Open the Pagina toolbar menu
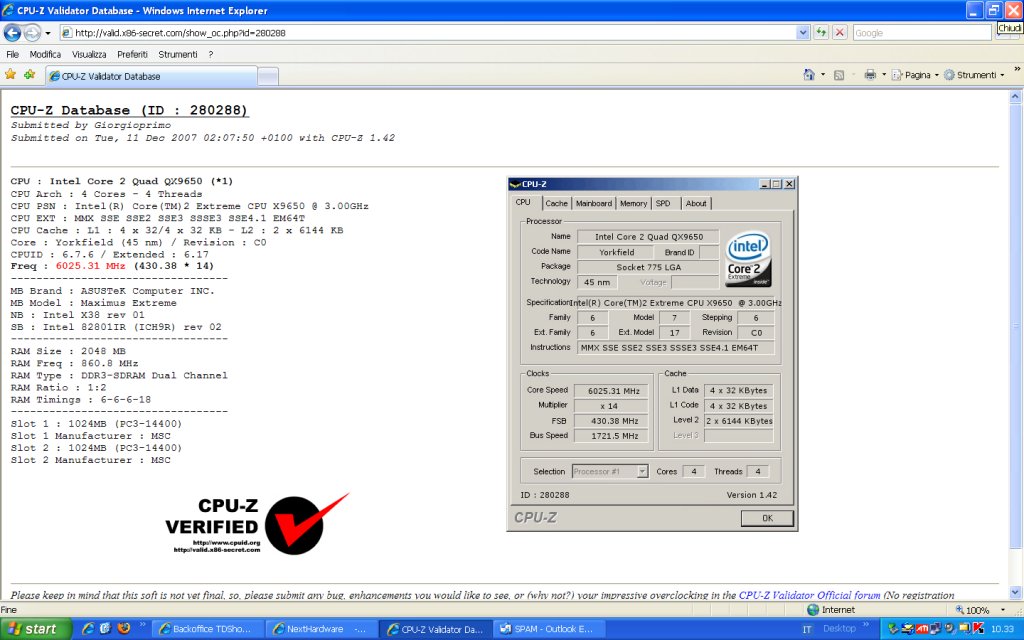 [915, 75]
